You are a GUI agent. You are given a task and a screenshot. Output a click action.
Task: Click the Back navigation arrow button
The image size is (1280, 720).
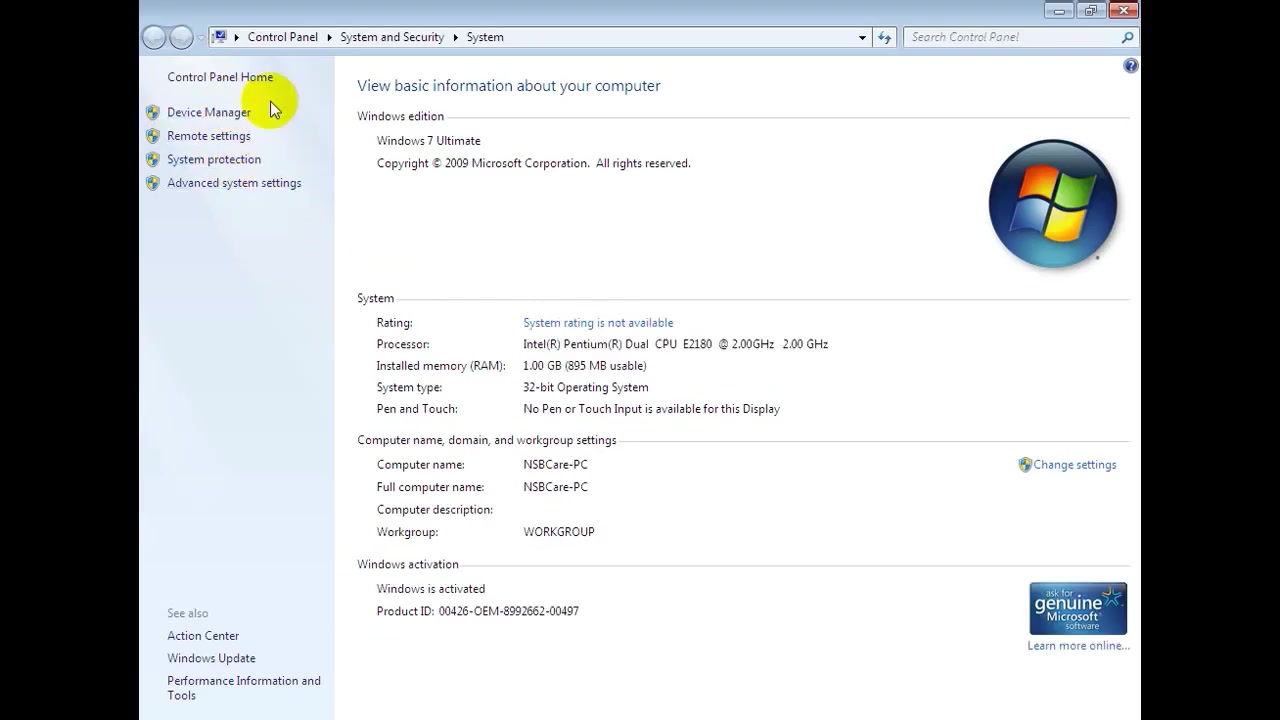point(154,38)
